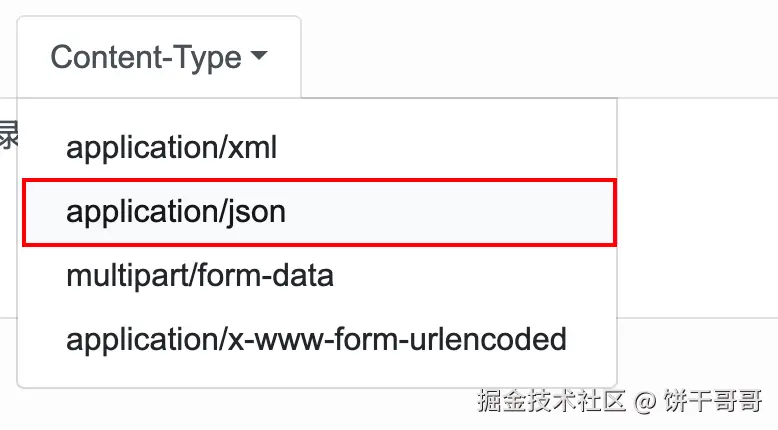This screenshot has width=778, height=430.
Task: Set the request body type to JSON
Action: click(x=320, y=212)
